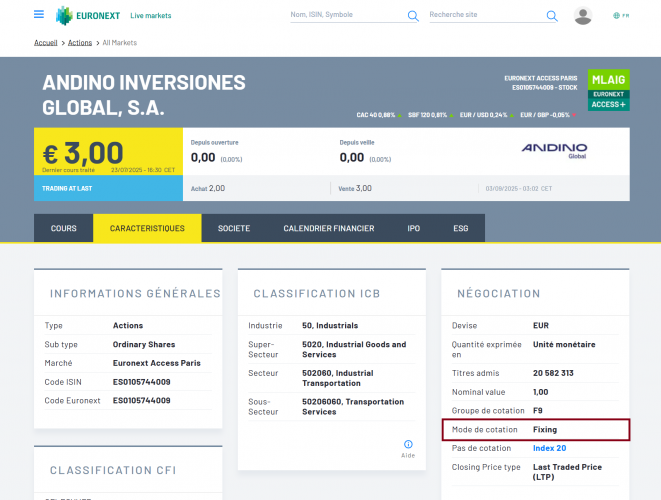
Task: Switch to the COURS tab
Action: click(x=64, y=228)
